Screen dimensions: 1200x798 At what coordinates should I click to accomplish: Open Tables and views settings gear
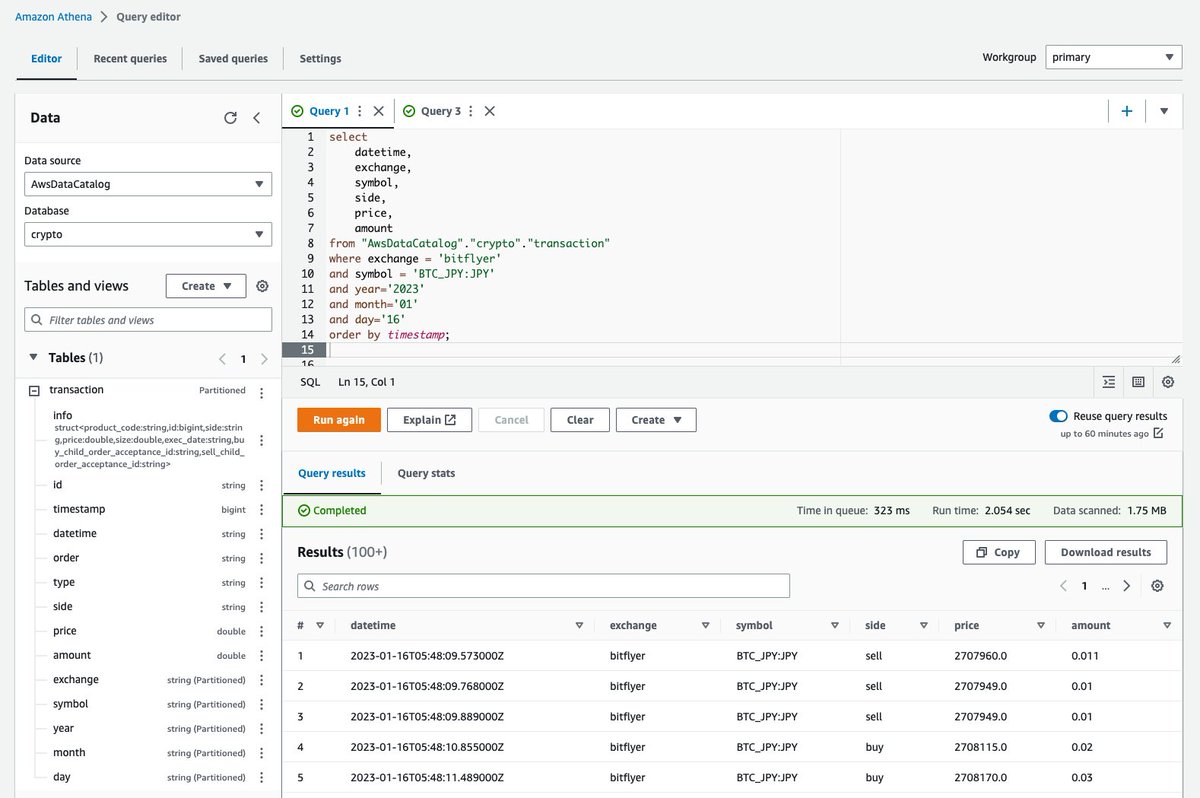coord(262,286)
